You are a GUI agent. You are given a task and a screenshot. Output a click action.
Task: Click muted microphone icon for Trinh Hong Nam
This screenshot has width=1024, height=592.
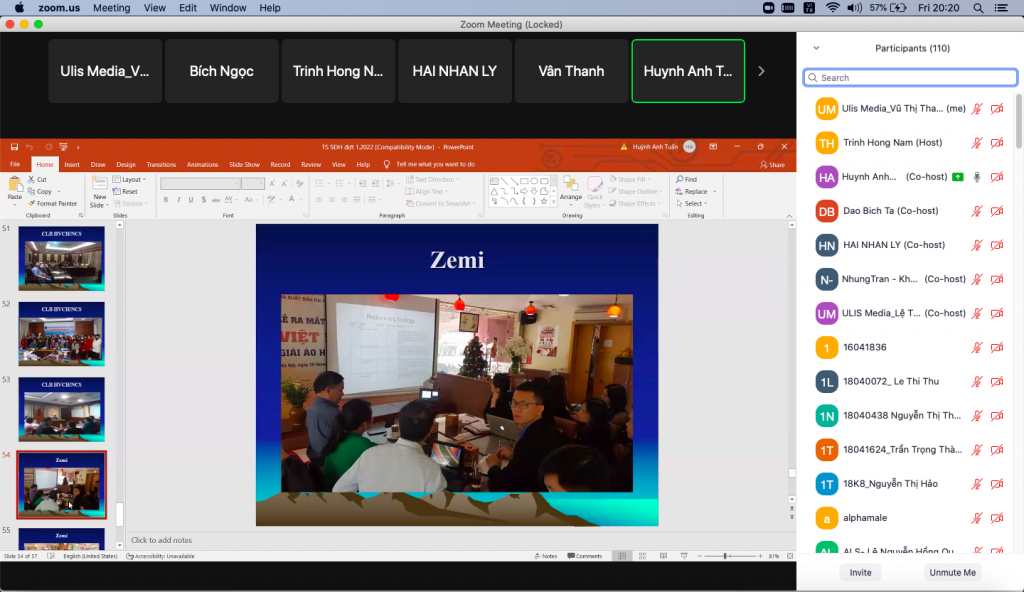pyautogui.click(x=976, y=143)
